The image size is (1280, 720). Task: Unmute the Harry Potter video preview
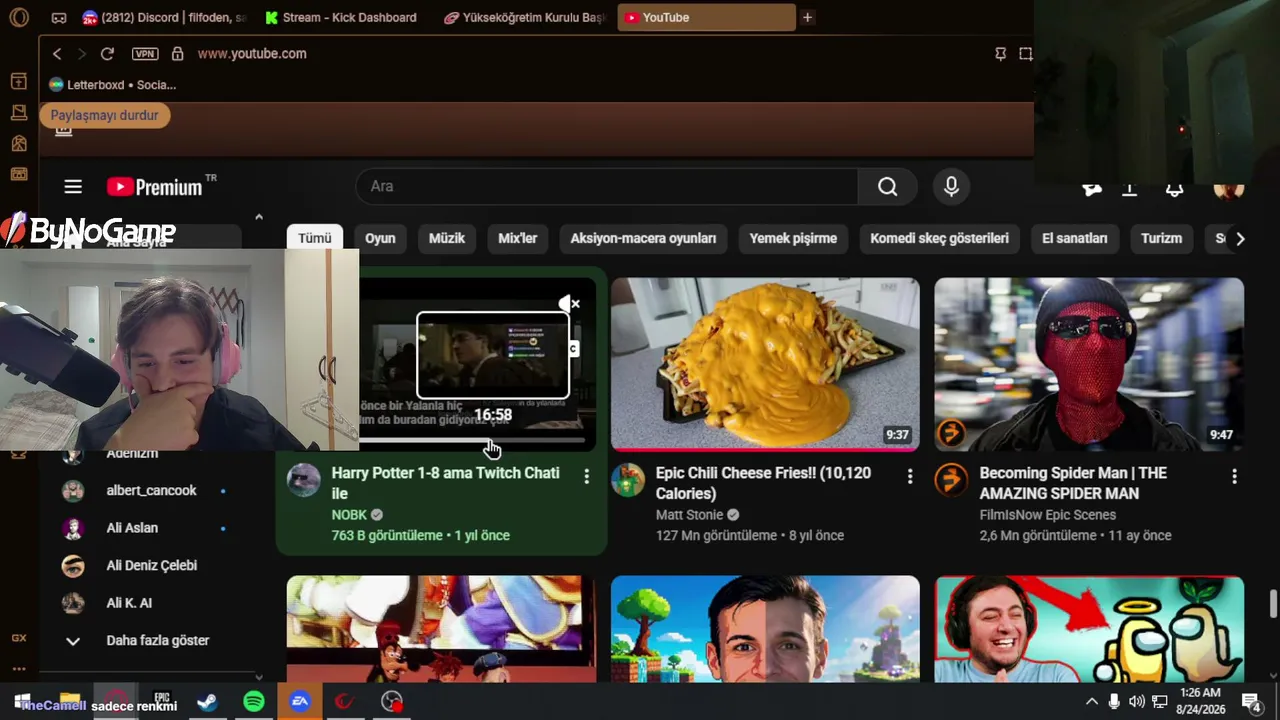point(569,303)
